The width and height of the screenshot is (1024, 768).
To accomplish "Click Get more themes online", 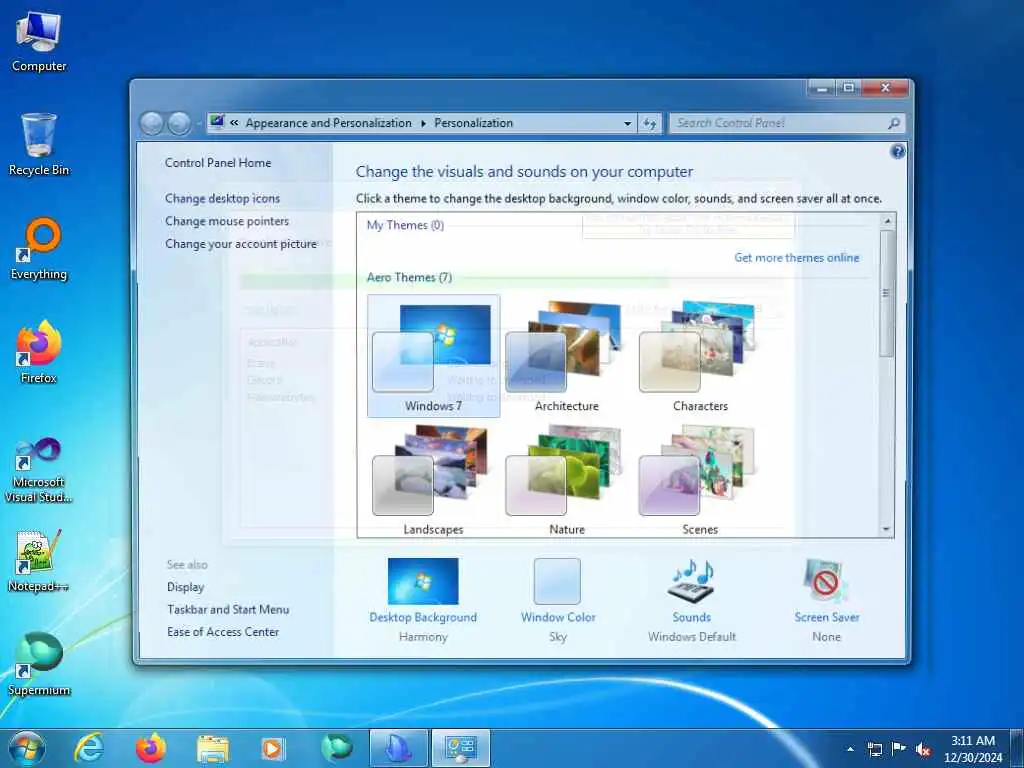I will (797, 257).
